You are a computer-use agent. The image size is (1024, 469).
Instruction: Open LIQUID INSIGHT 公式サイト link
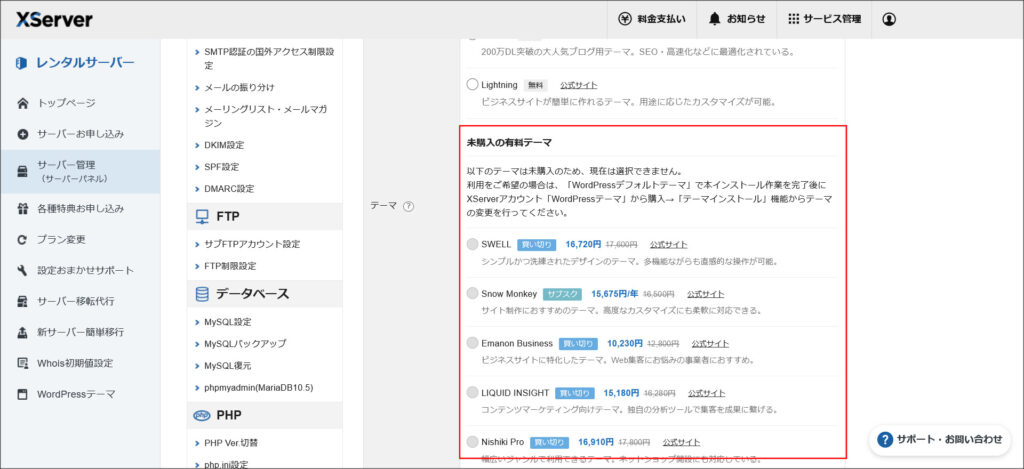click(x=706, y=393)
